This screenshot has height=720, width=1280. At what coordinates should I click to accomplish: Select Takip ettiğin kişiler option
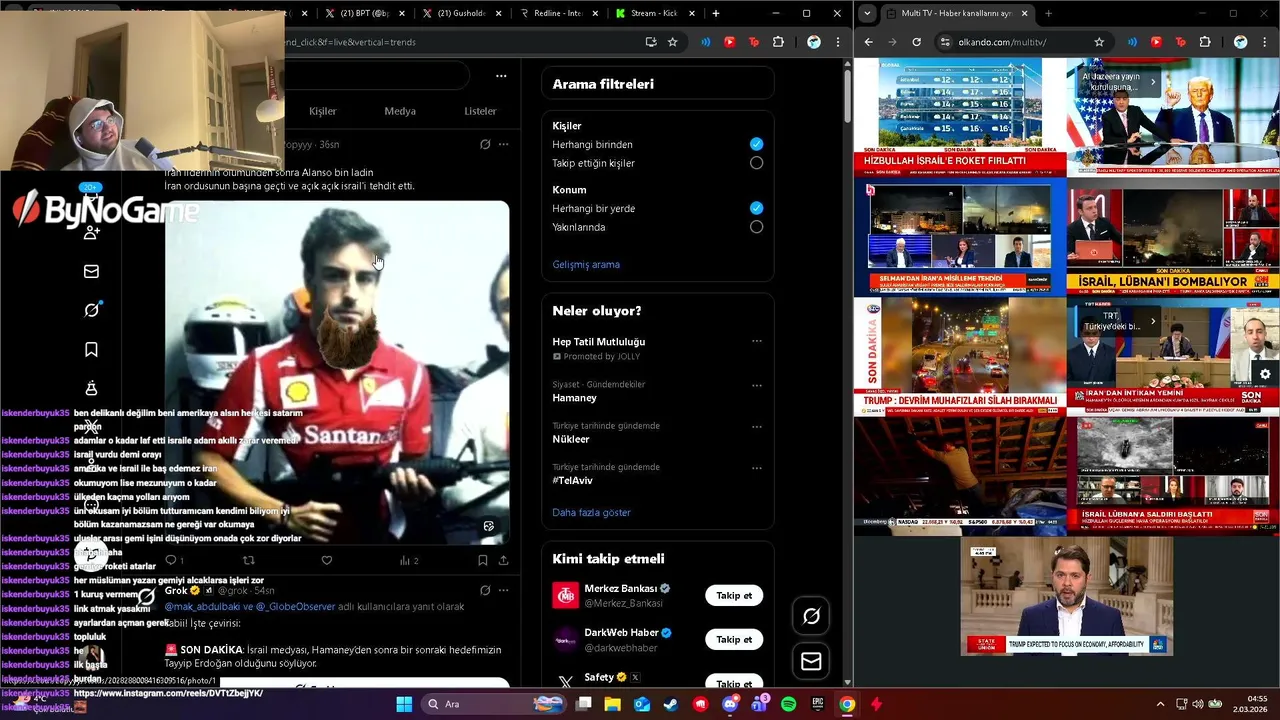coord(756,163)
